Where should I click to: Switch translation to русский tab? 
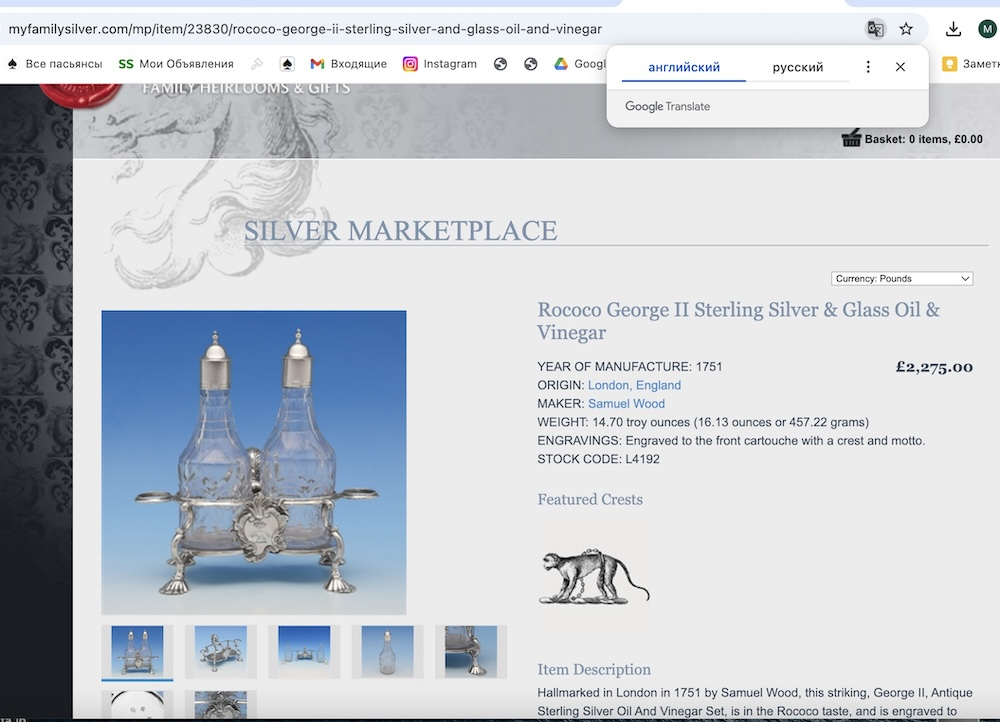(x=797, y=67)
